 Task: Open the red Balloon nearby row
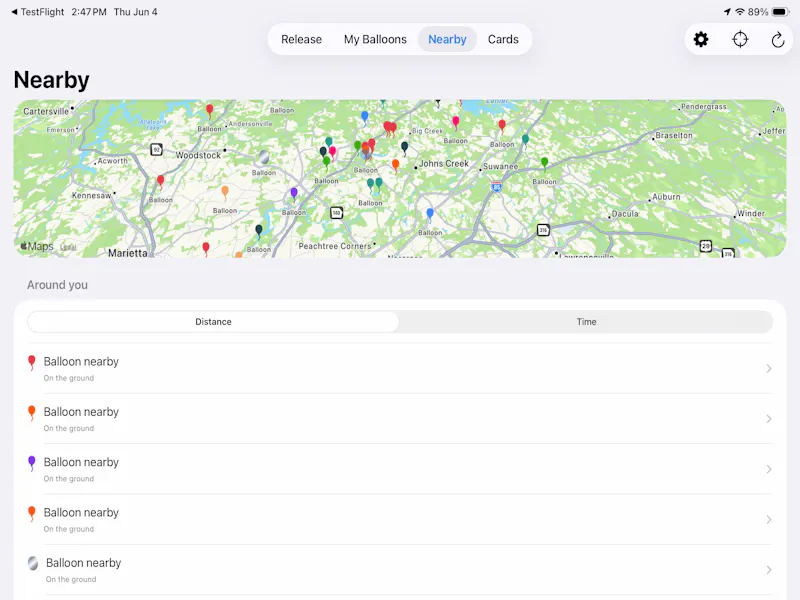pyautogui.click(x=400, y=368)
